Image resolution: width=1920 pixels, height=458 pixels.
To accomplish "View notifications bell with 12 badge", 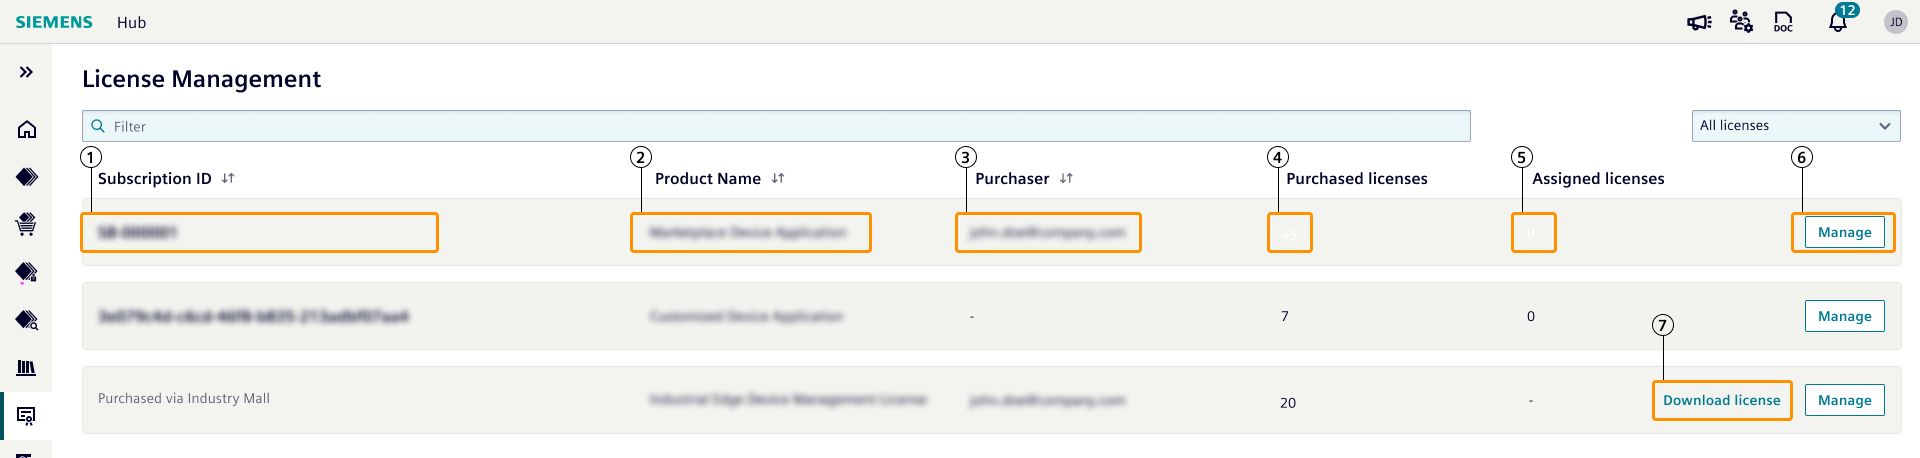I will click(1838, 21).
